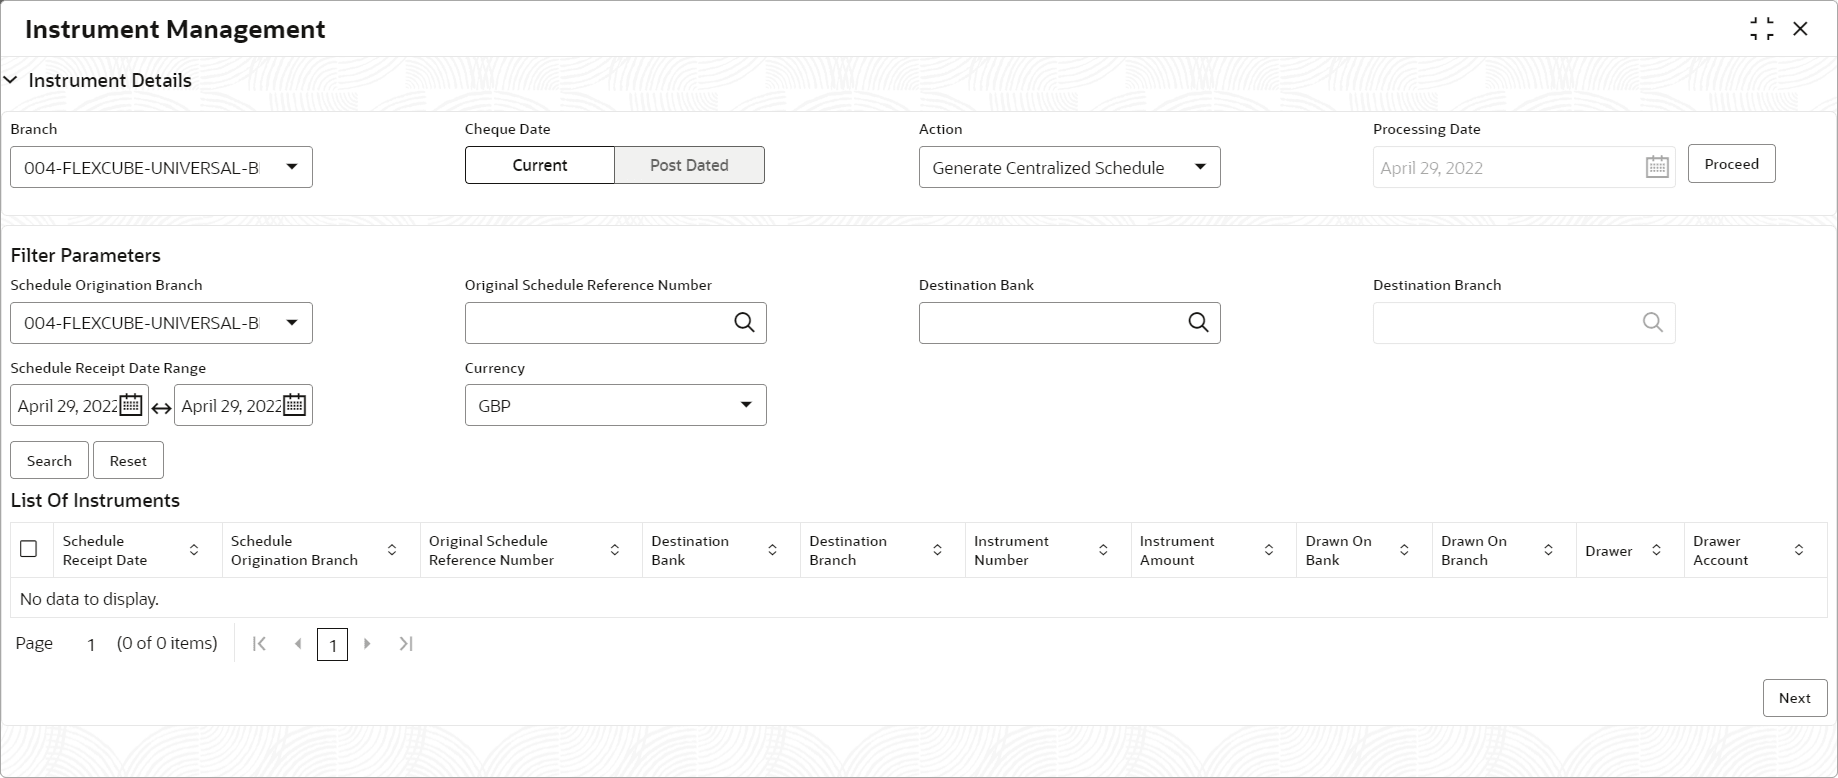Click the Processing Date calendar icon
Viewport: 1838px width, 778px height.
click(1657, 167)
